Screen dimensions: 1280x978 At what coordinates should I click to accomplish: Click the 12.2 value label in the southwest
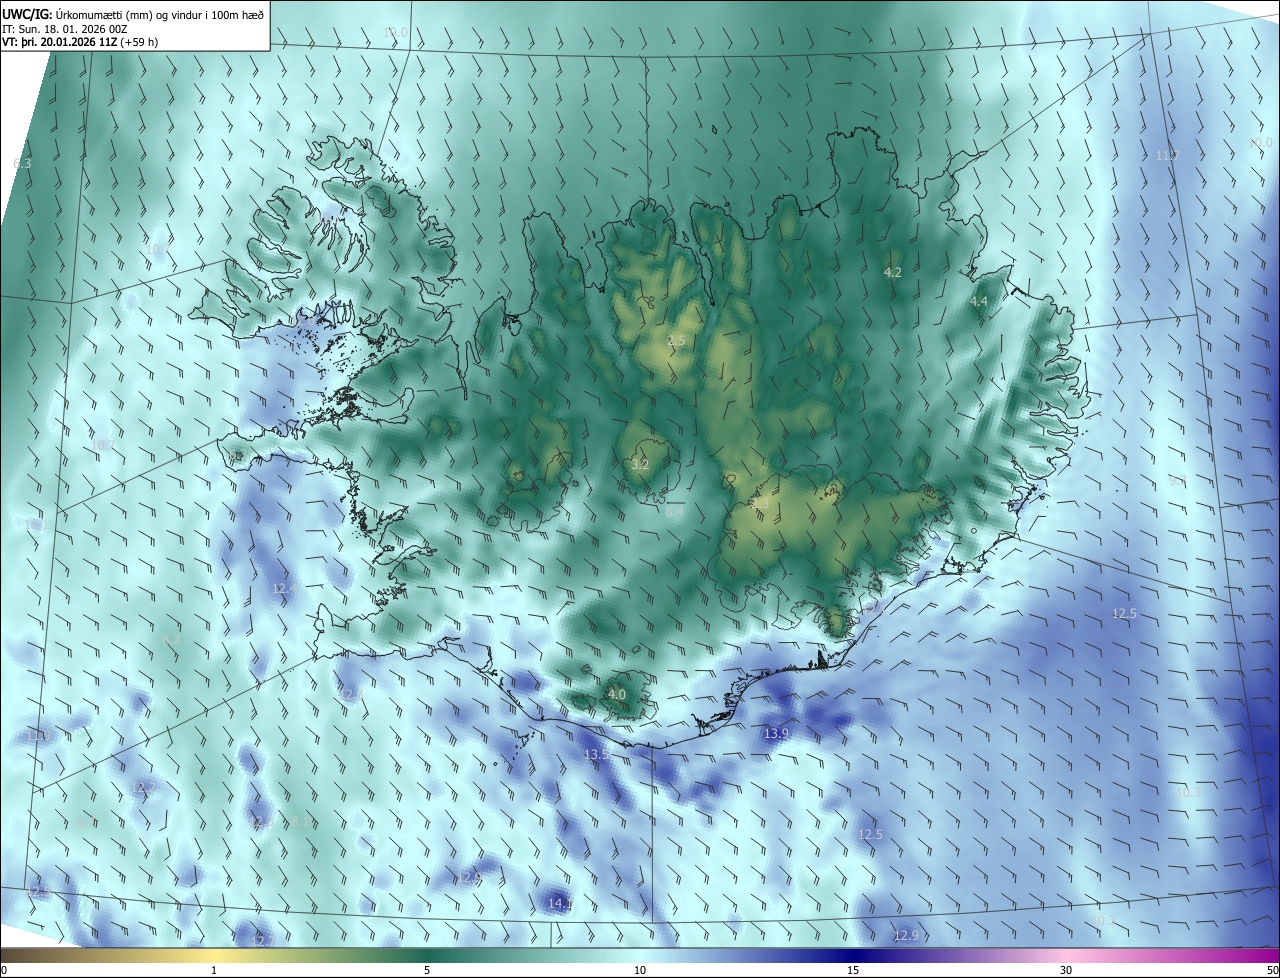143,788
